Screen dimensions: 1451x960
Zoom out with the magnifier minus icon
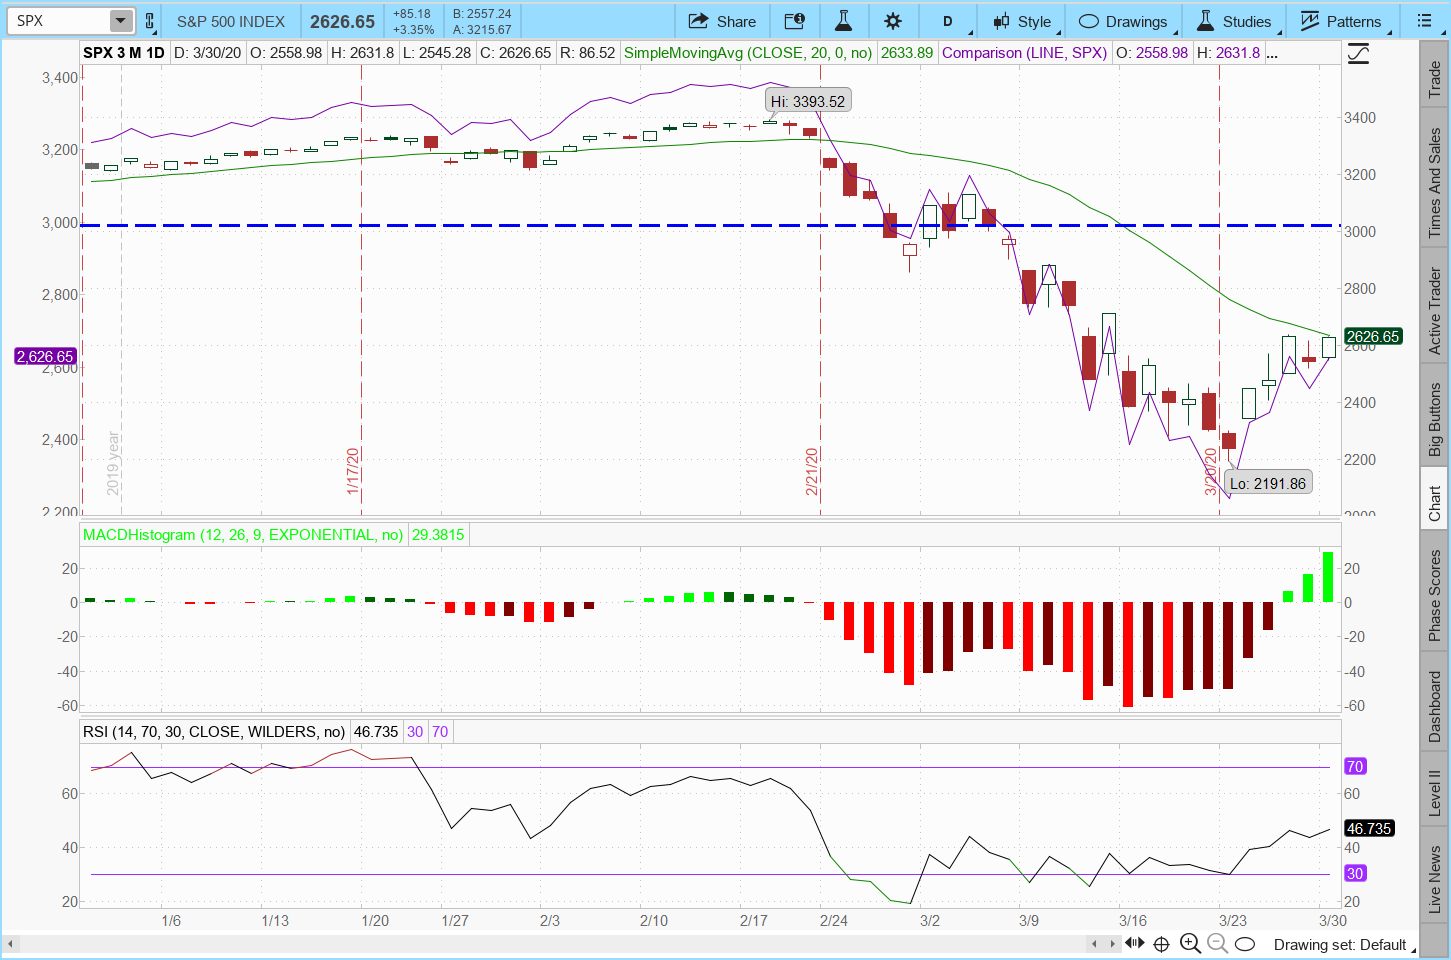pyautogui.click(x=1217, y=943)
